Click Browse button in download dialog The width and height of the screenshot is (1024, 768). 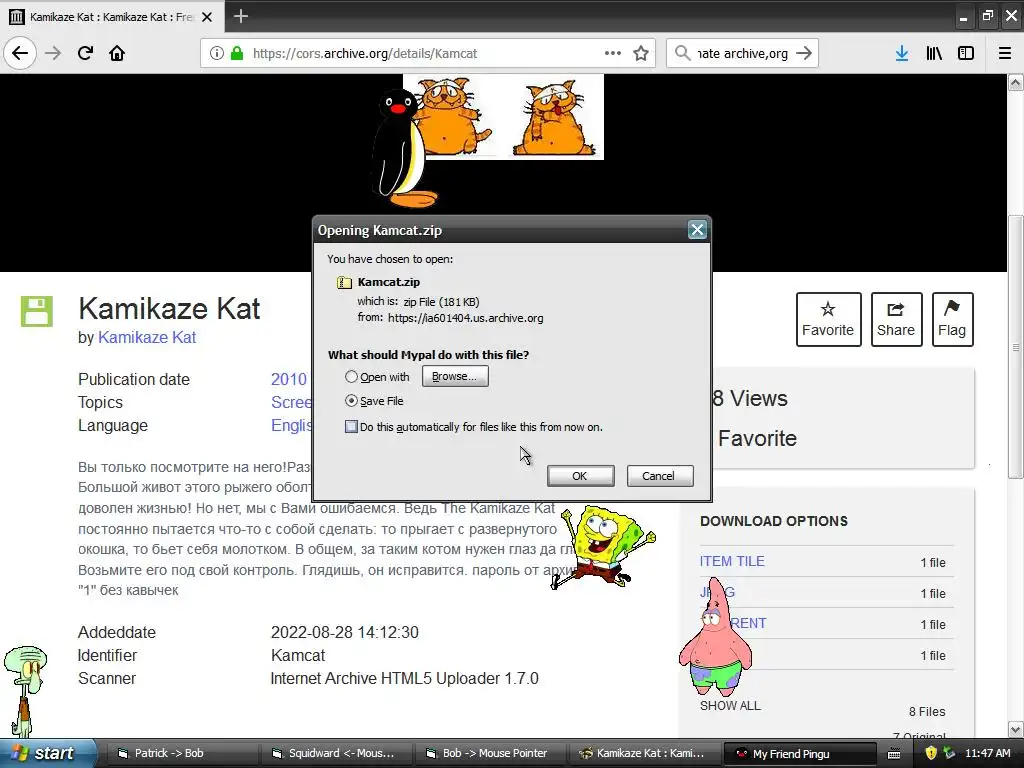tap(455, 376)
